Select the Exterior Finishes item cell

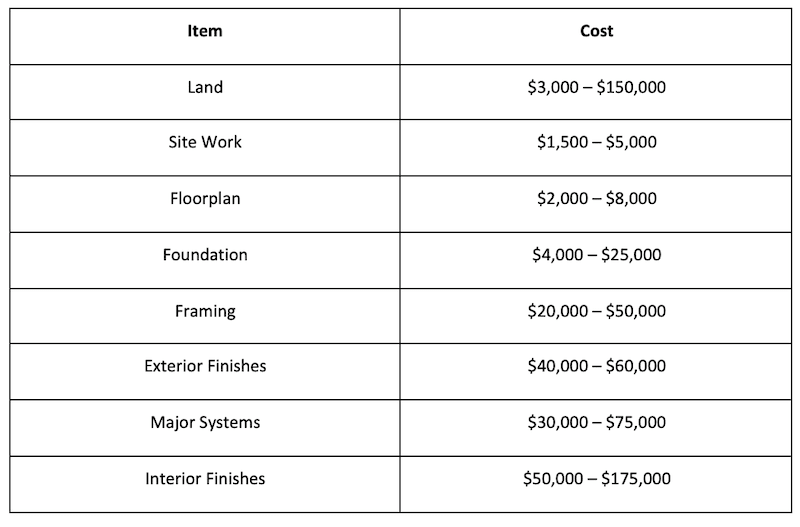pyautogui.click(x=205, y=366)
